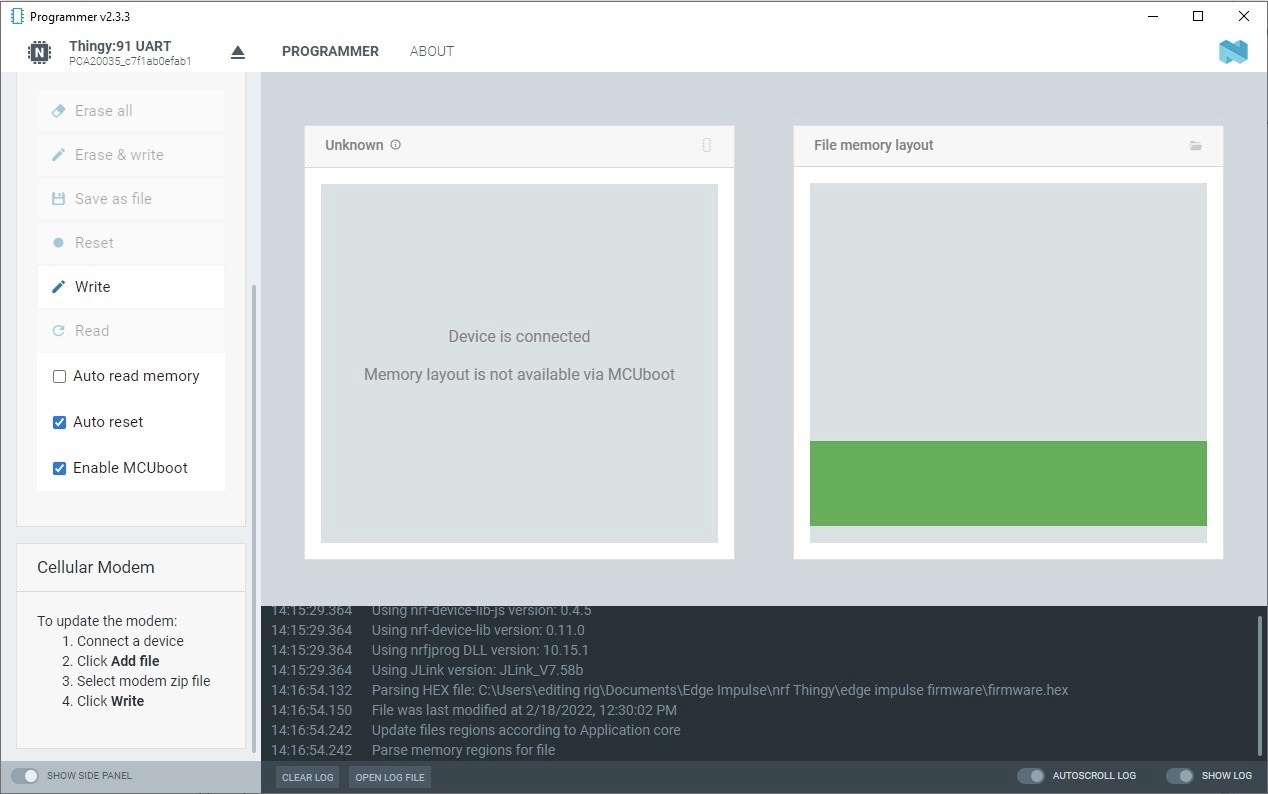Uncheck the Enable MCUboot checkbox
The height and width of the screenshot is (794, 1268).
point(59,469)
